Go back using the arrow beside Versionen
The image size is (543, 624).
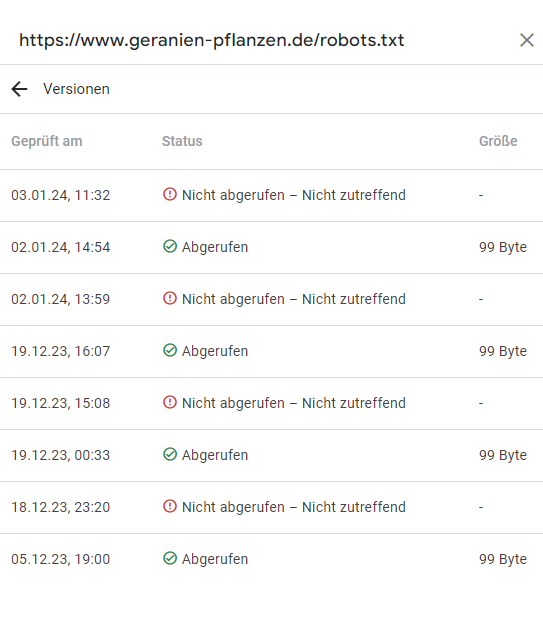point(19,89)
